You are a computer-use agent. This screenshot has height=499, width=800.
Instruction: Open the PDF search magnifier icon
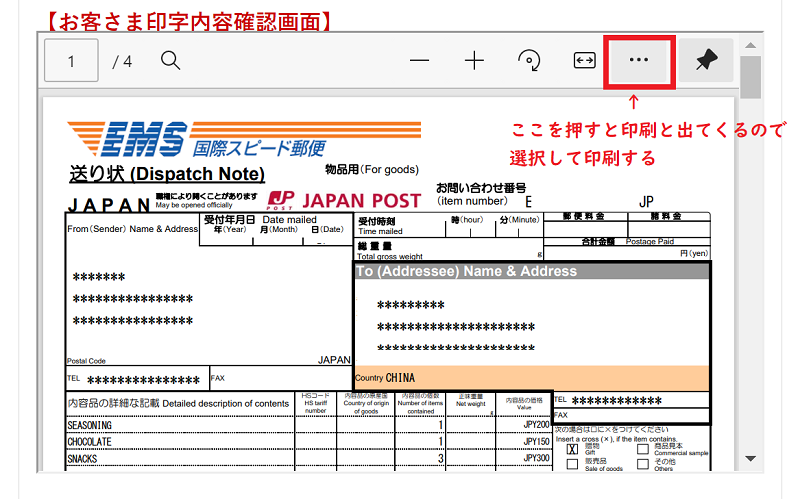pyautogui.click(x=170, y=61)
